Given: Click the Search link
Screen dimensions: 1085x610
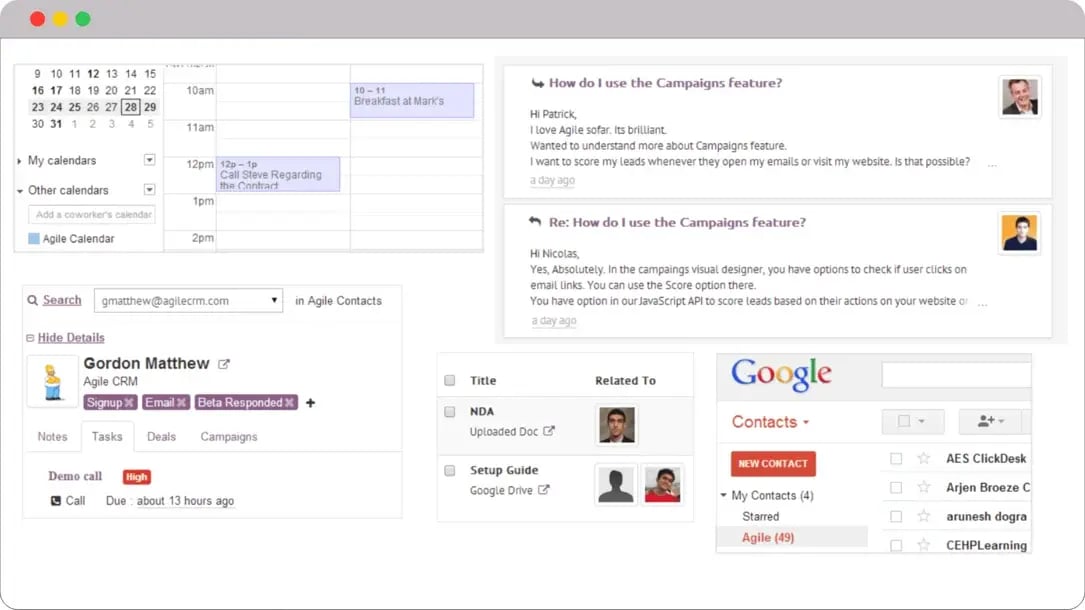Looking at the screenshot, I should point(62,300).
